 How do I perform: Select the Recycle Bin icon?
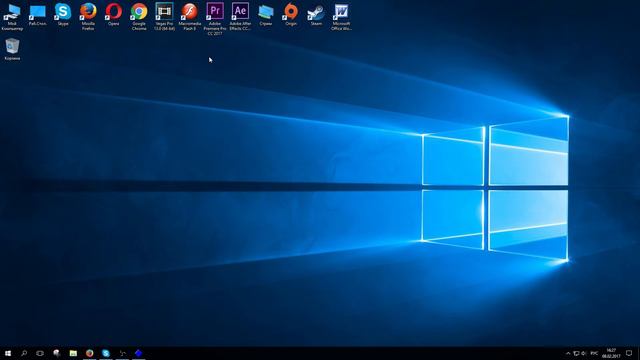(x=12, y=49)
